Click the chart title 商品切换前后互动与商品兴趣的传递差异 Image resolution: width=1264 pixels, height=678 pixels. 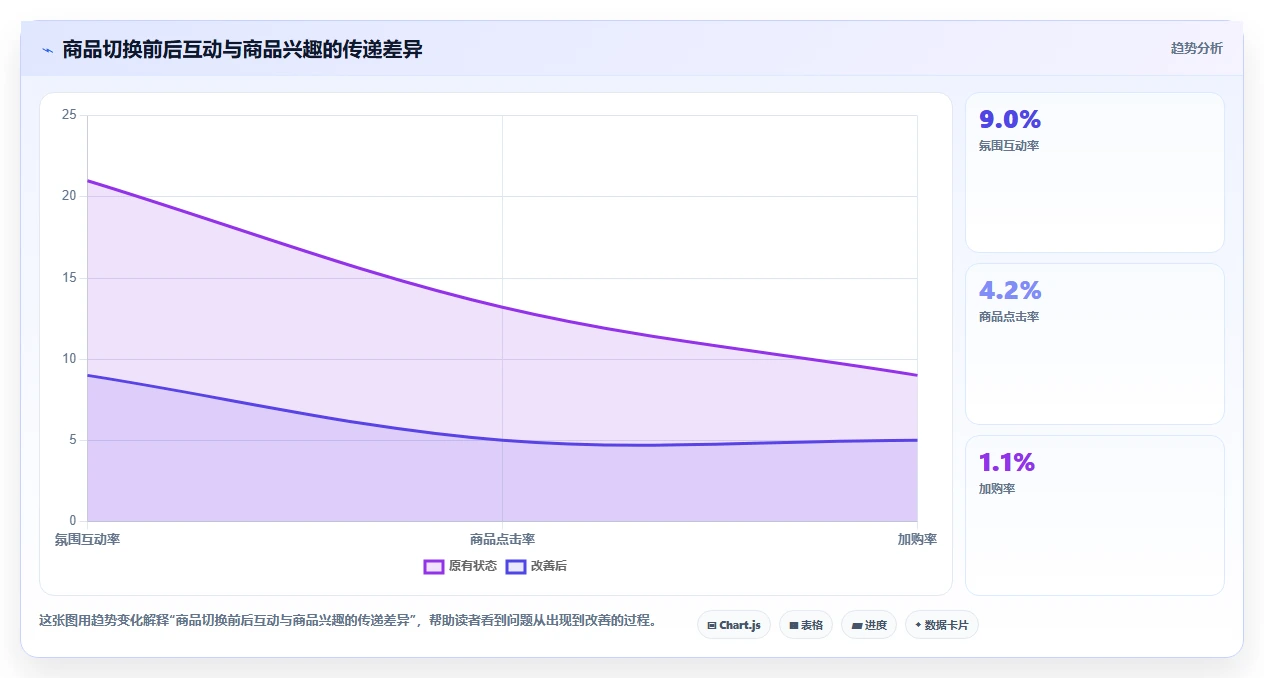click(242, 49)
